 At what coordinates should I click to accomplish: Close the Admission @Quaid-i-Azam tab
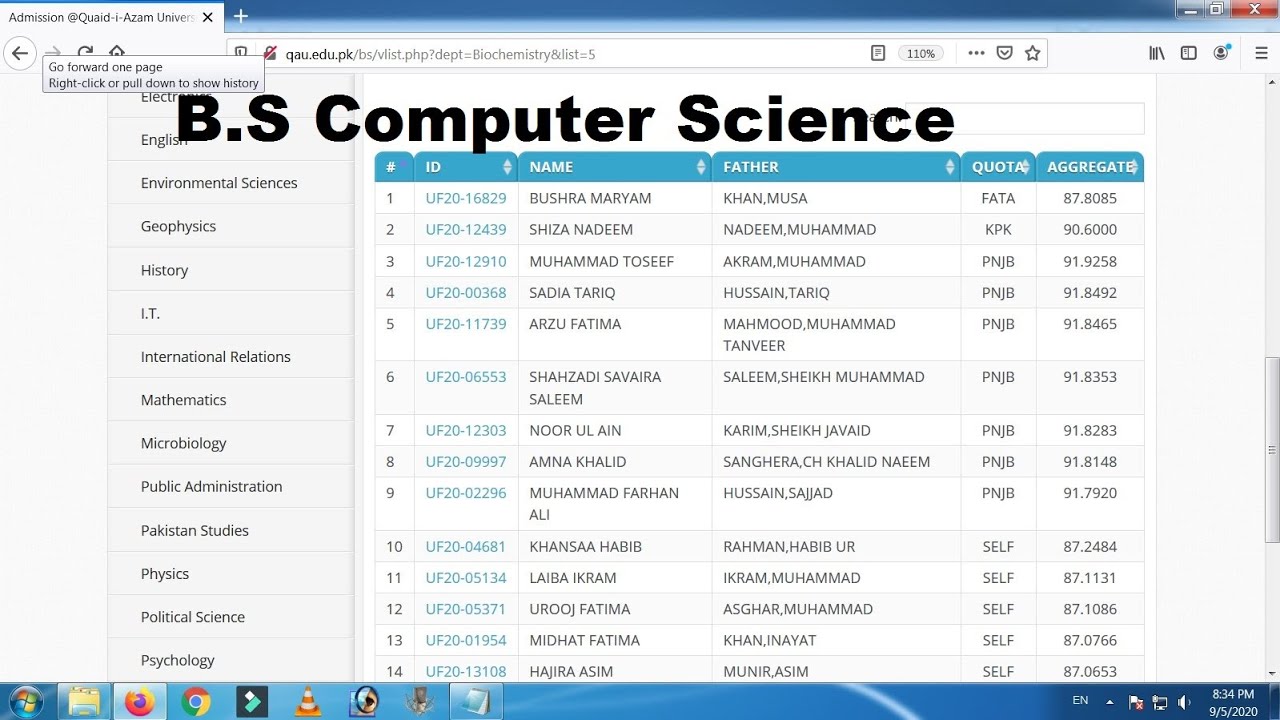point(207,17)
